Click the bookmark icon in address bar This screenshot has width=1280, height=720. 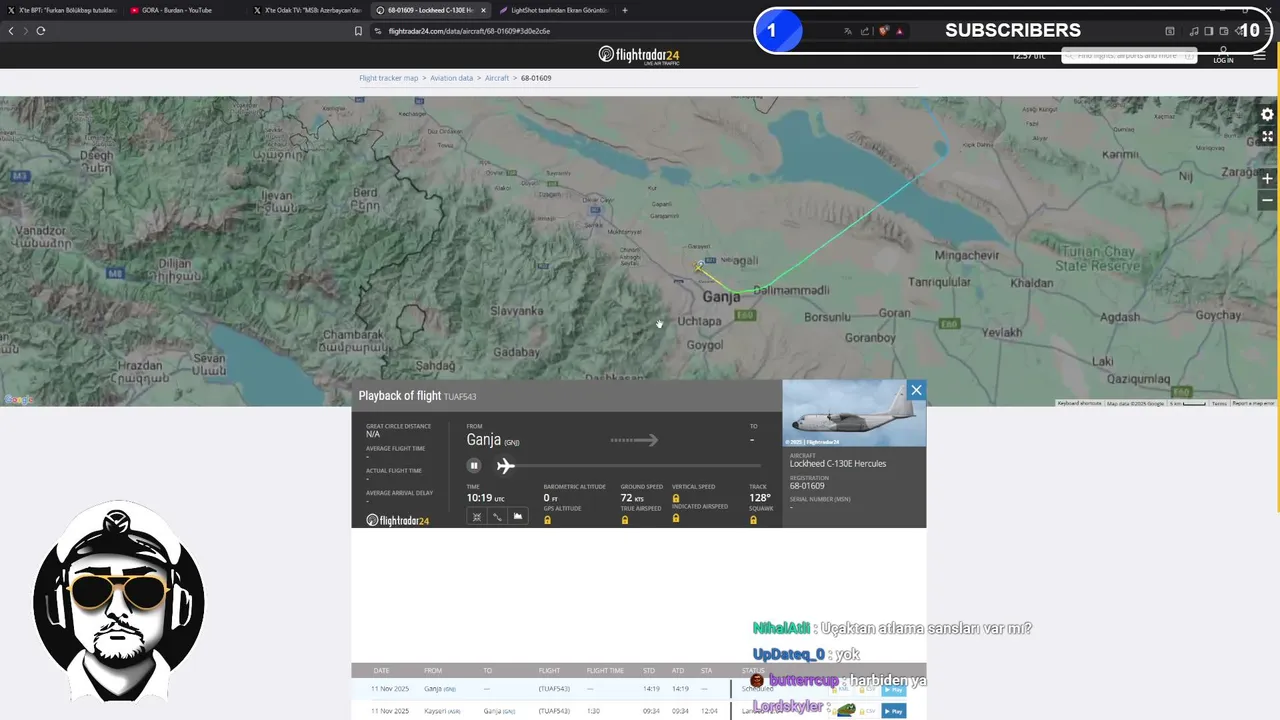358,31
